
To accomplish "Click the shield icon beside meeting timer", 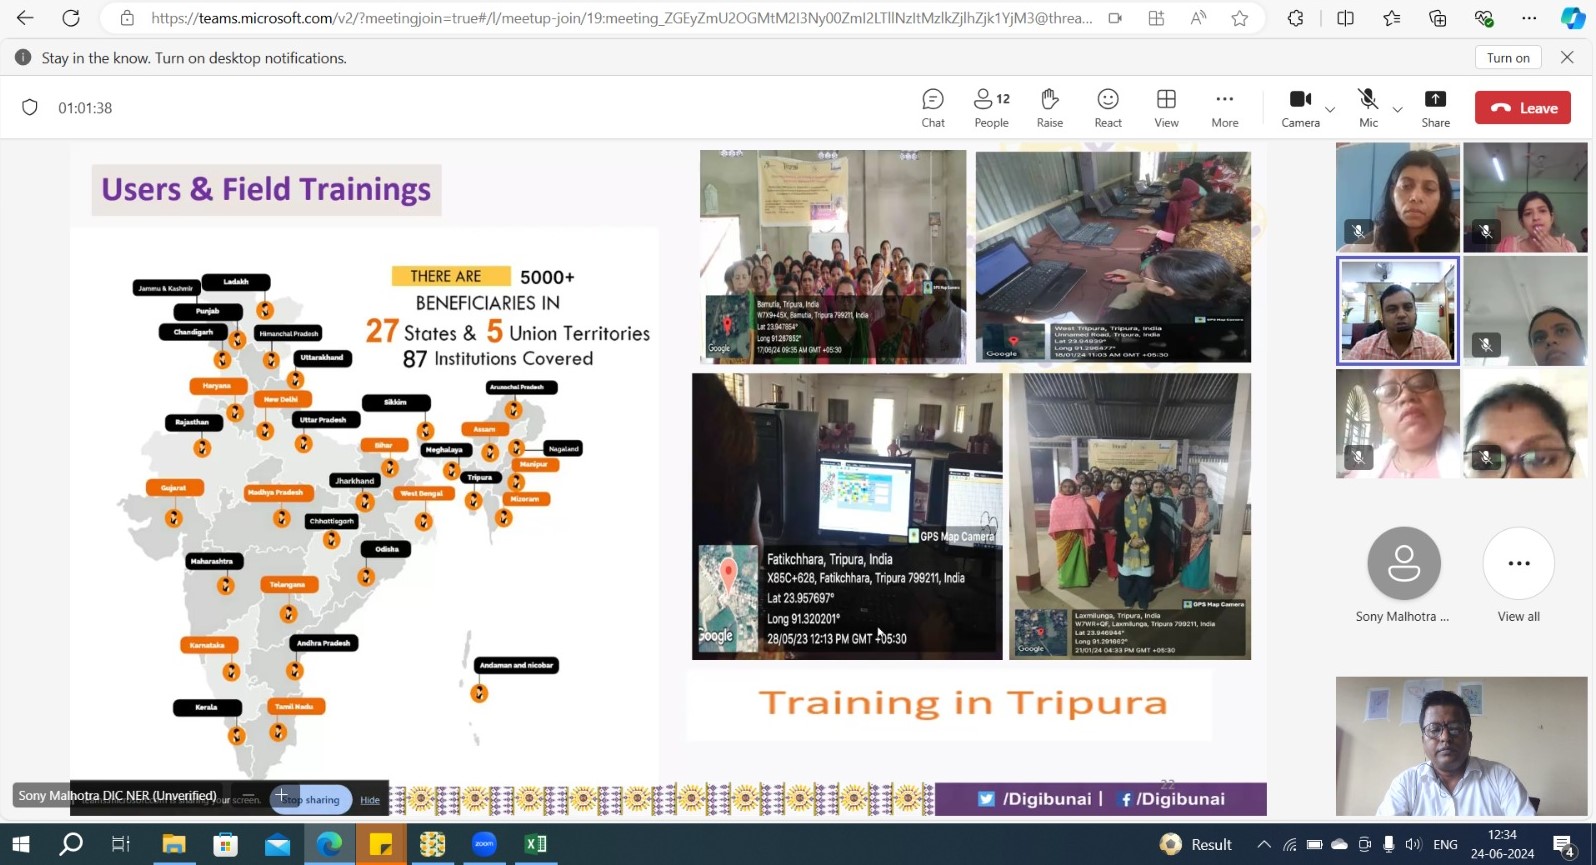I will (30, 108).
